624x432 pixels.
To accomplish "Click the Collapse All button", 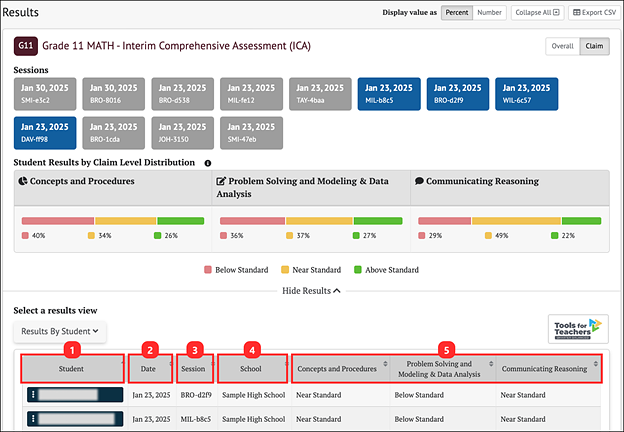I will [538, 12].
